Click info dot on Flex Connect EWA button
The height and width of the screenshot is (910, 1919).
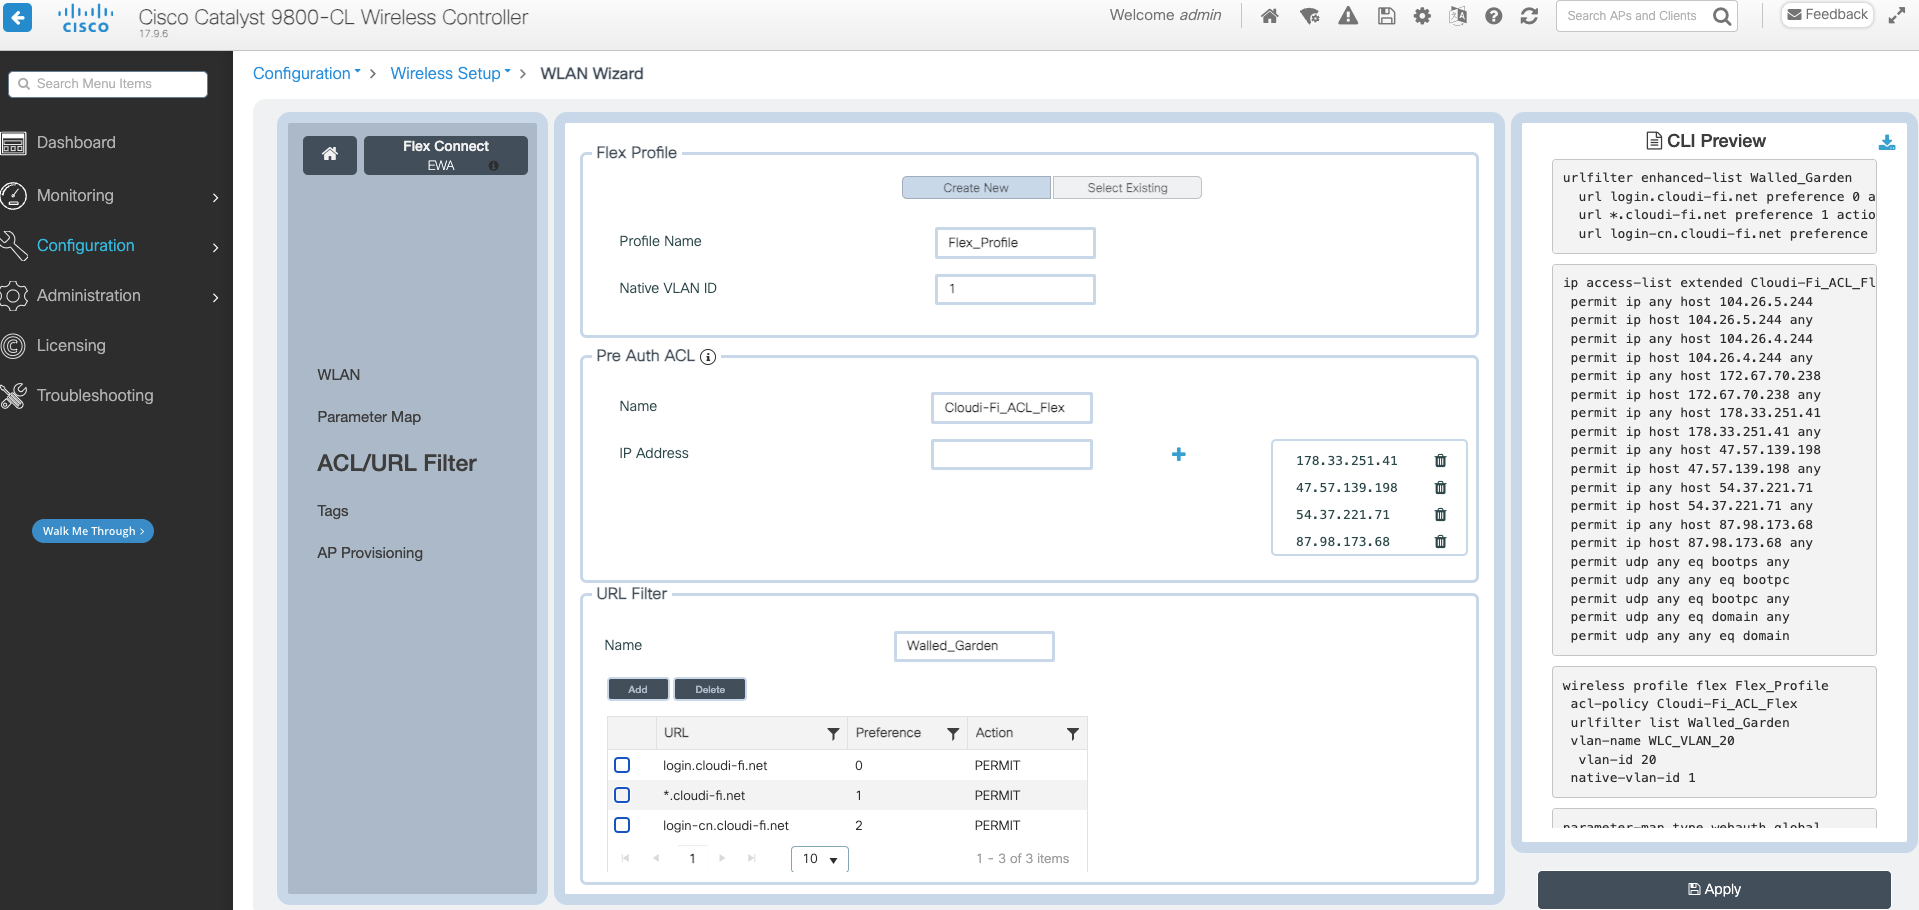pos(493,166)
